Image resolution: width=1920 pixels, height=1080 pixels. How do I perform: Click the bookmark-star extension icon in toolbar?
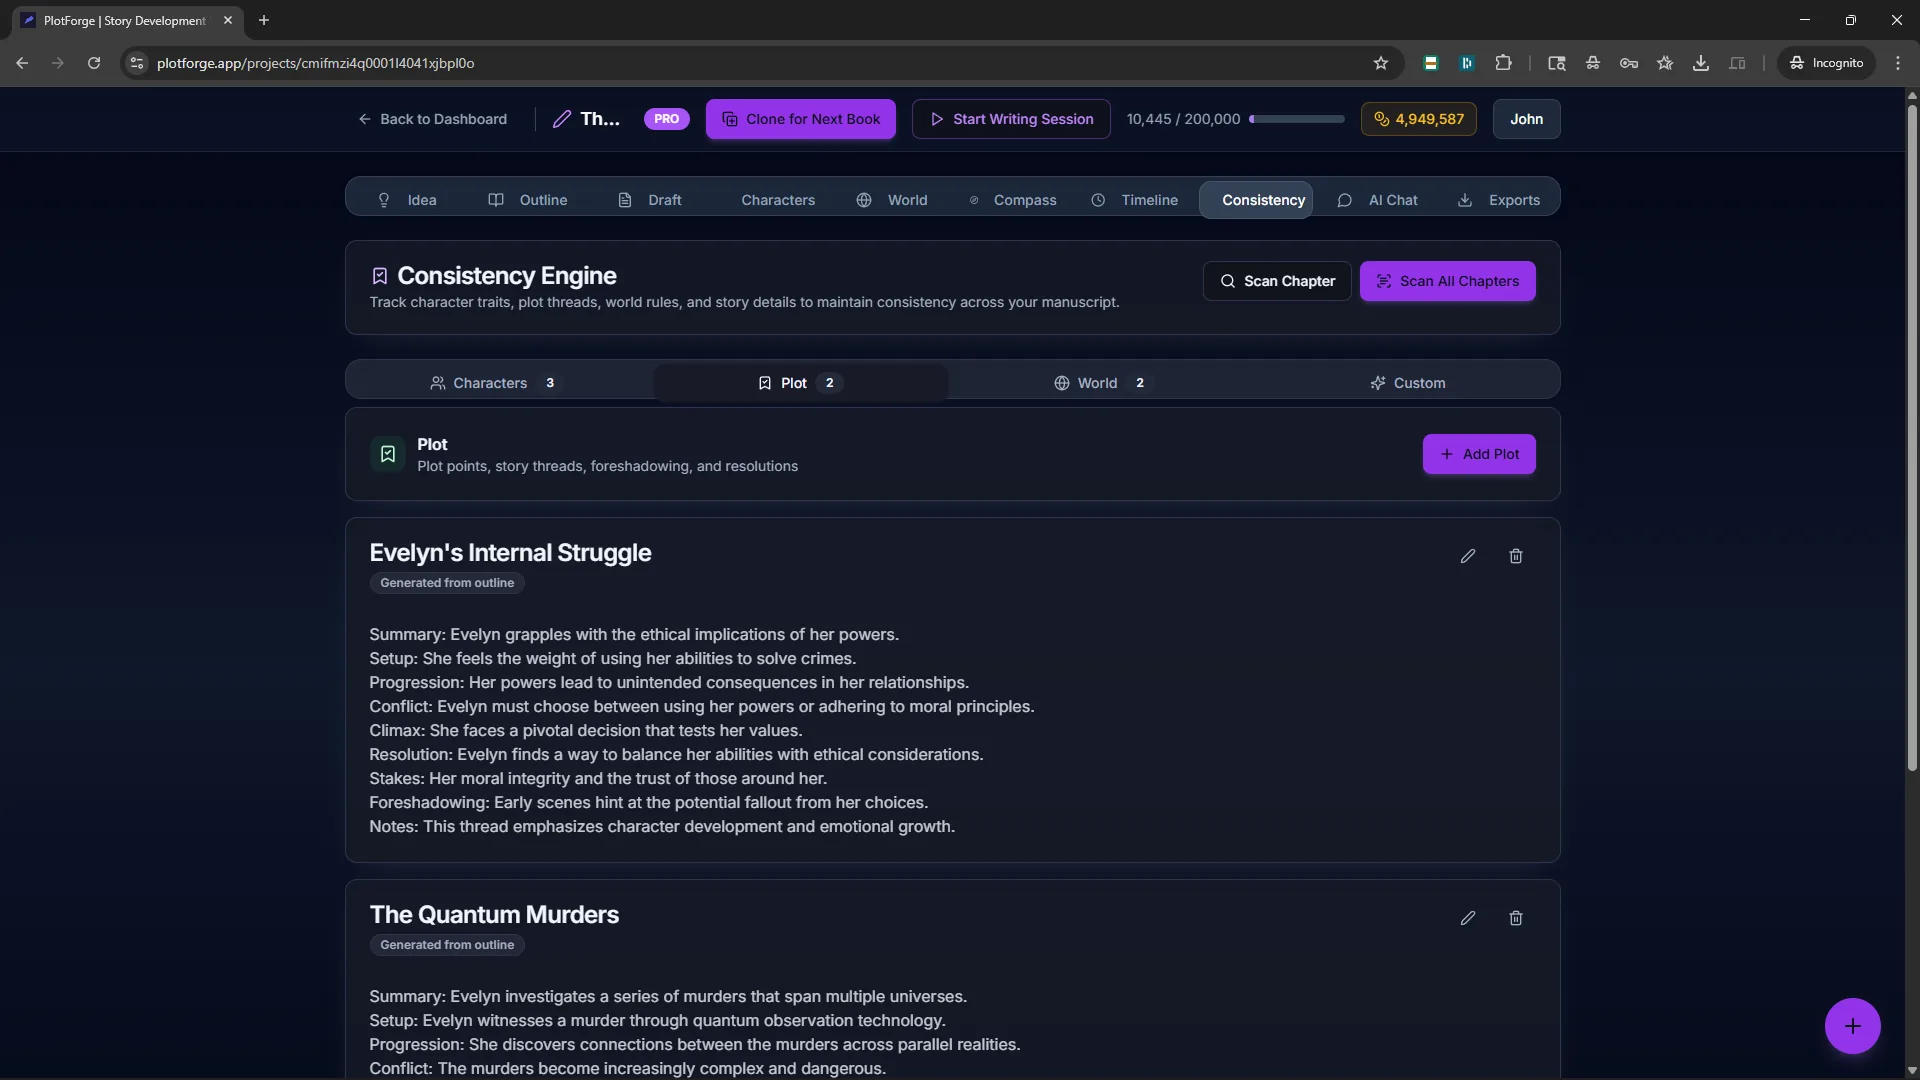click(x=1665, y=63)
